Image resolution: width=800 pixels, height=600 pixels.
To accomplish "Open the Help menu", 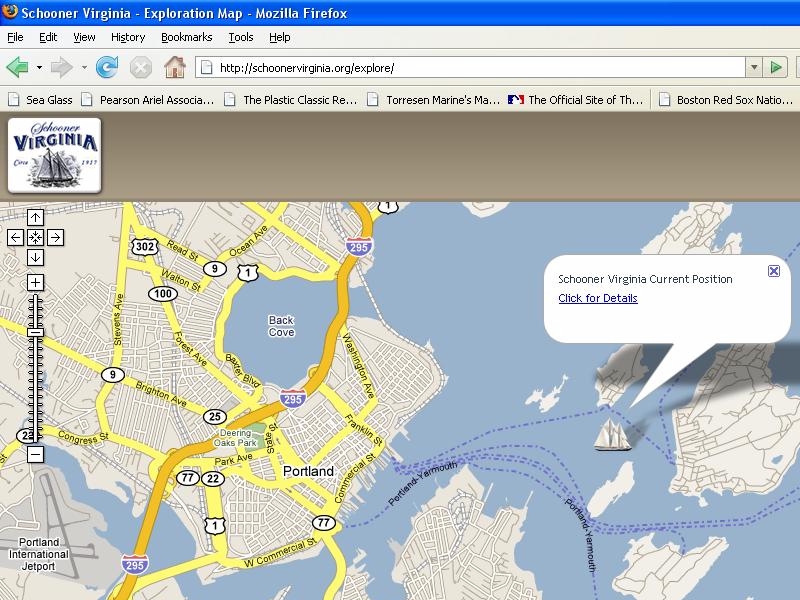I will [280, 37].
